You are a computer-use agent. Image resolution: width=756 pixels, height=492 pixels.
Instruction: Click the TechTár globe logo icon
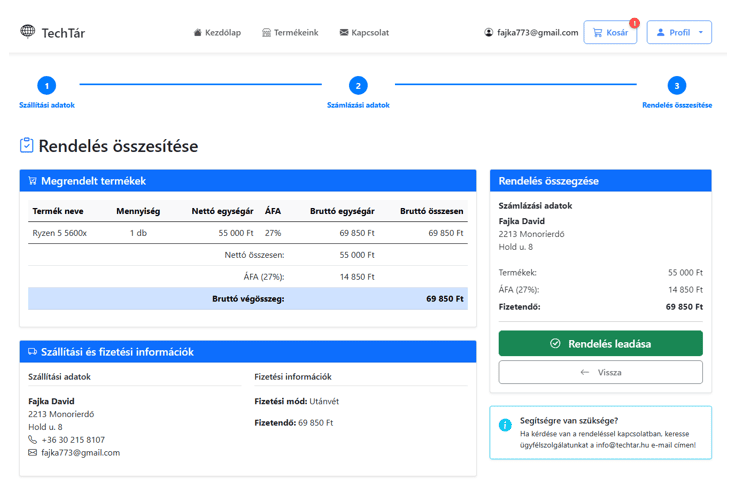pos(27,32)
